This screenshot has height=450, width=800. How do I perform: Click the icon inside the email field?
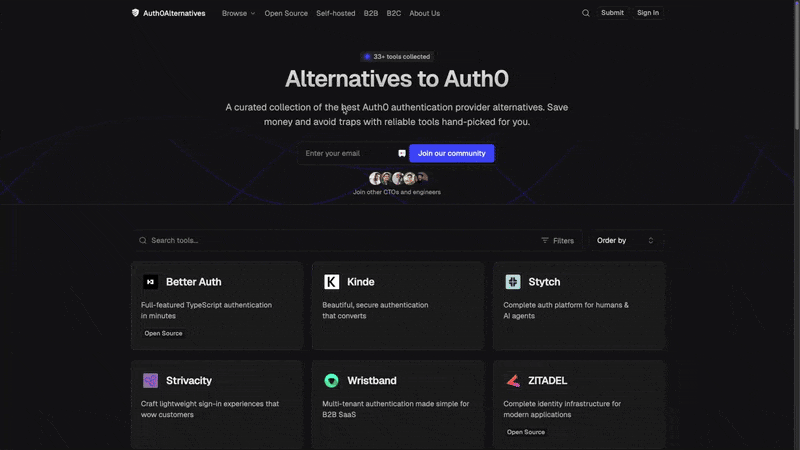coord(402,153)
